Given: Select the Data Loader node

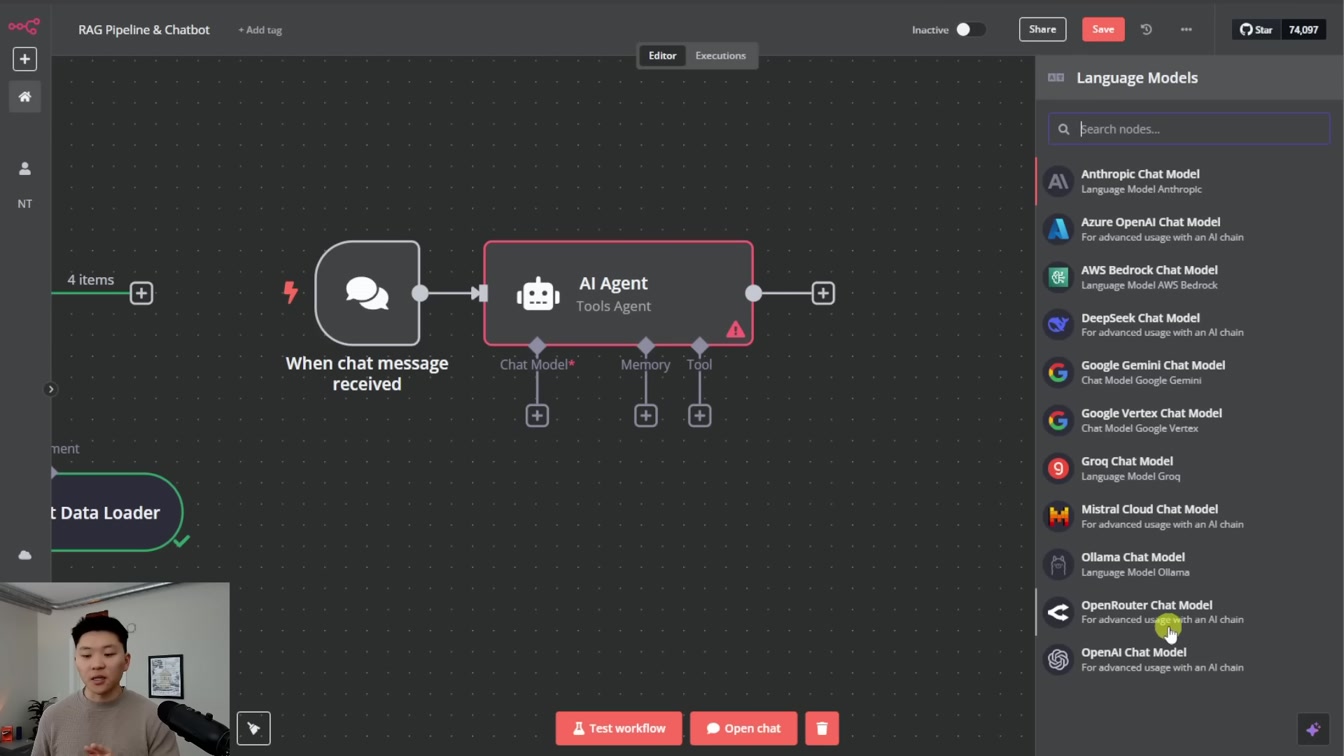Looking at the screenshot, I should (x=117, y=512).
